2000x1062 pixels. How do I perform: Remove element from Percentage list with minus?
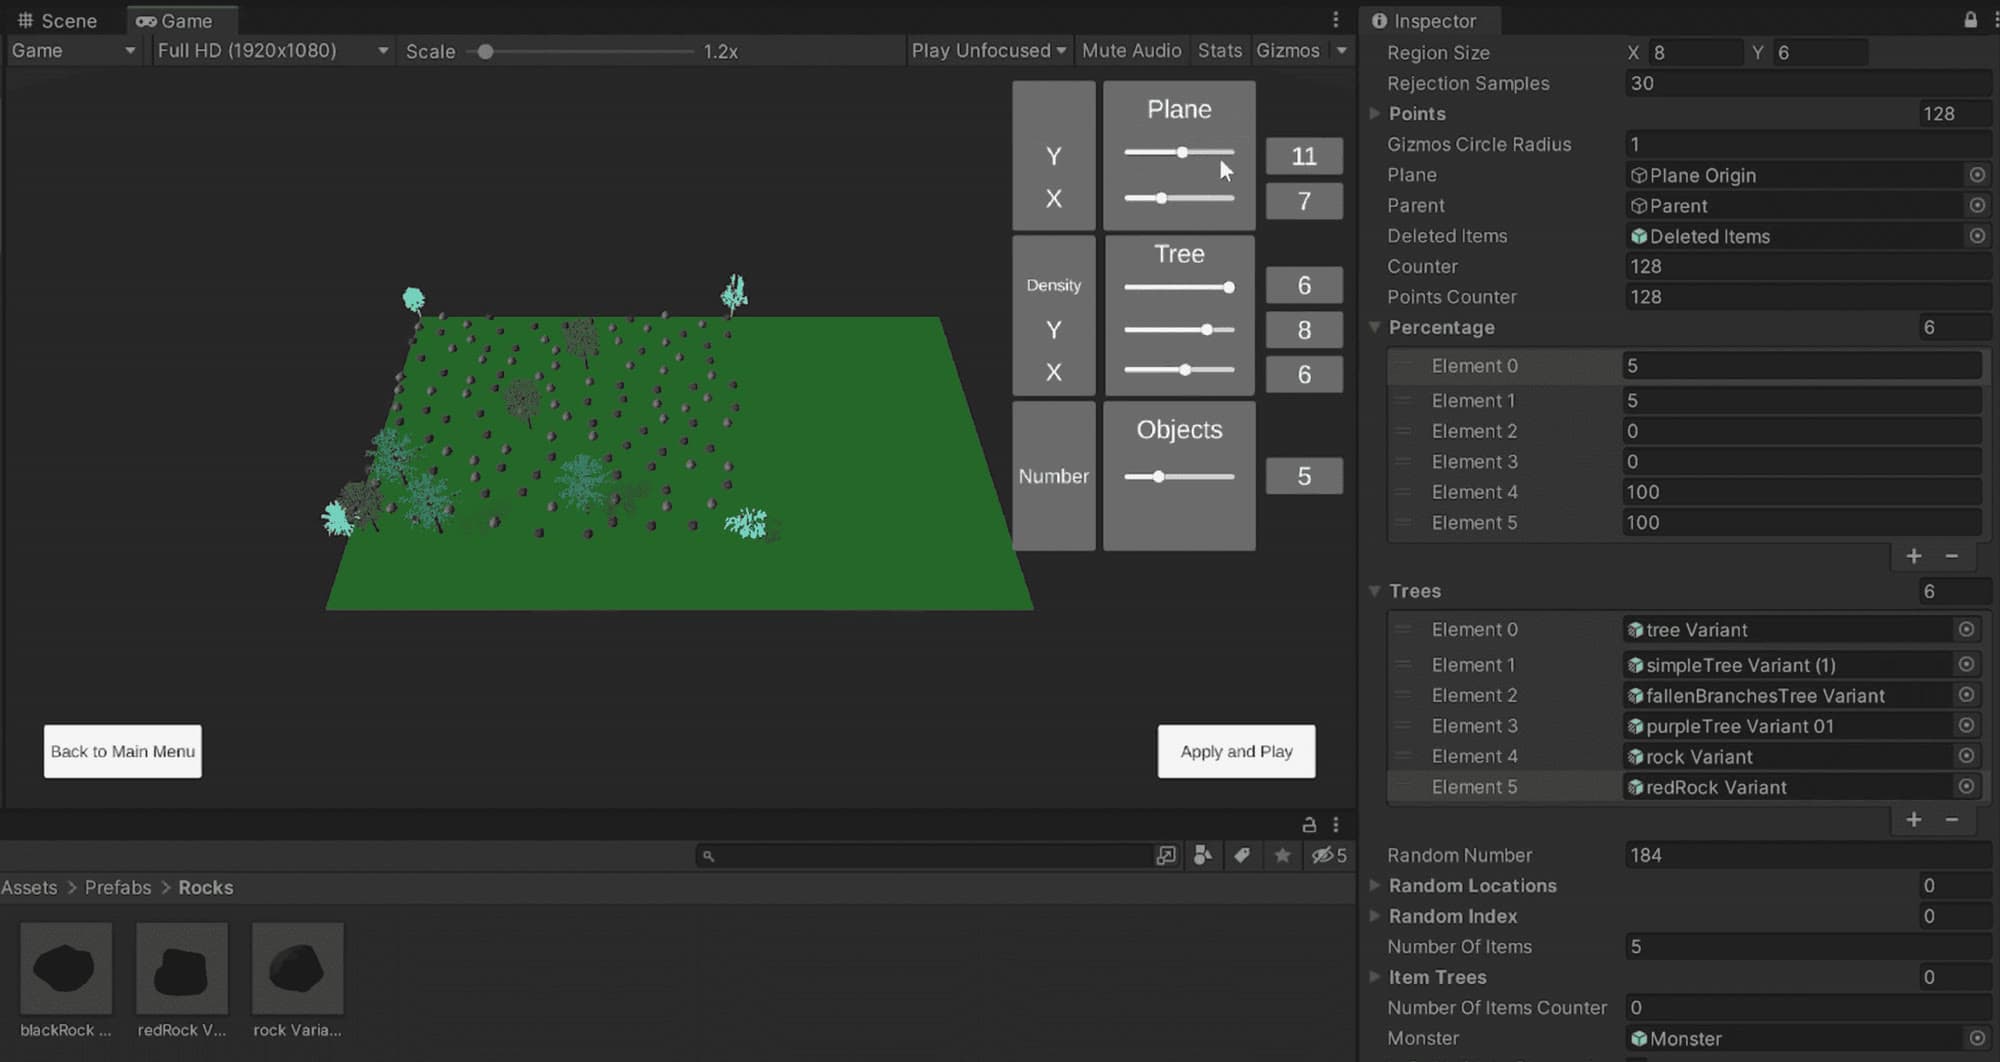[1951, 556]
